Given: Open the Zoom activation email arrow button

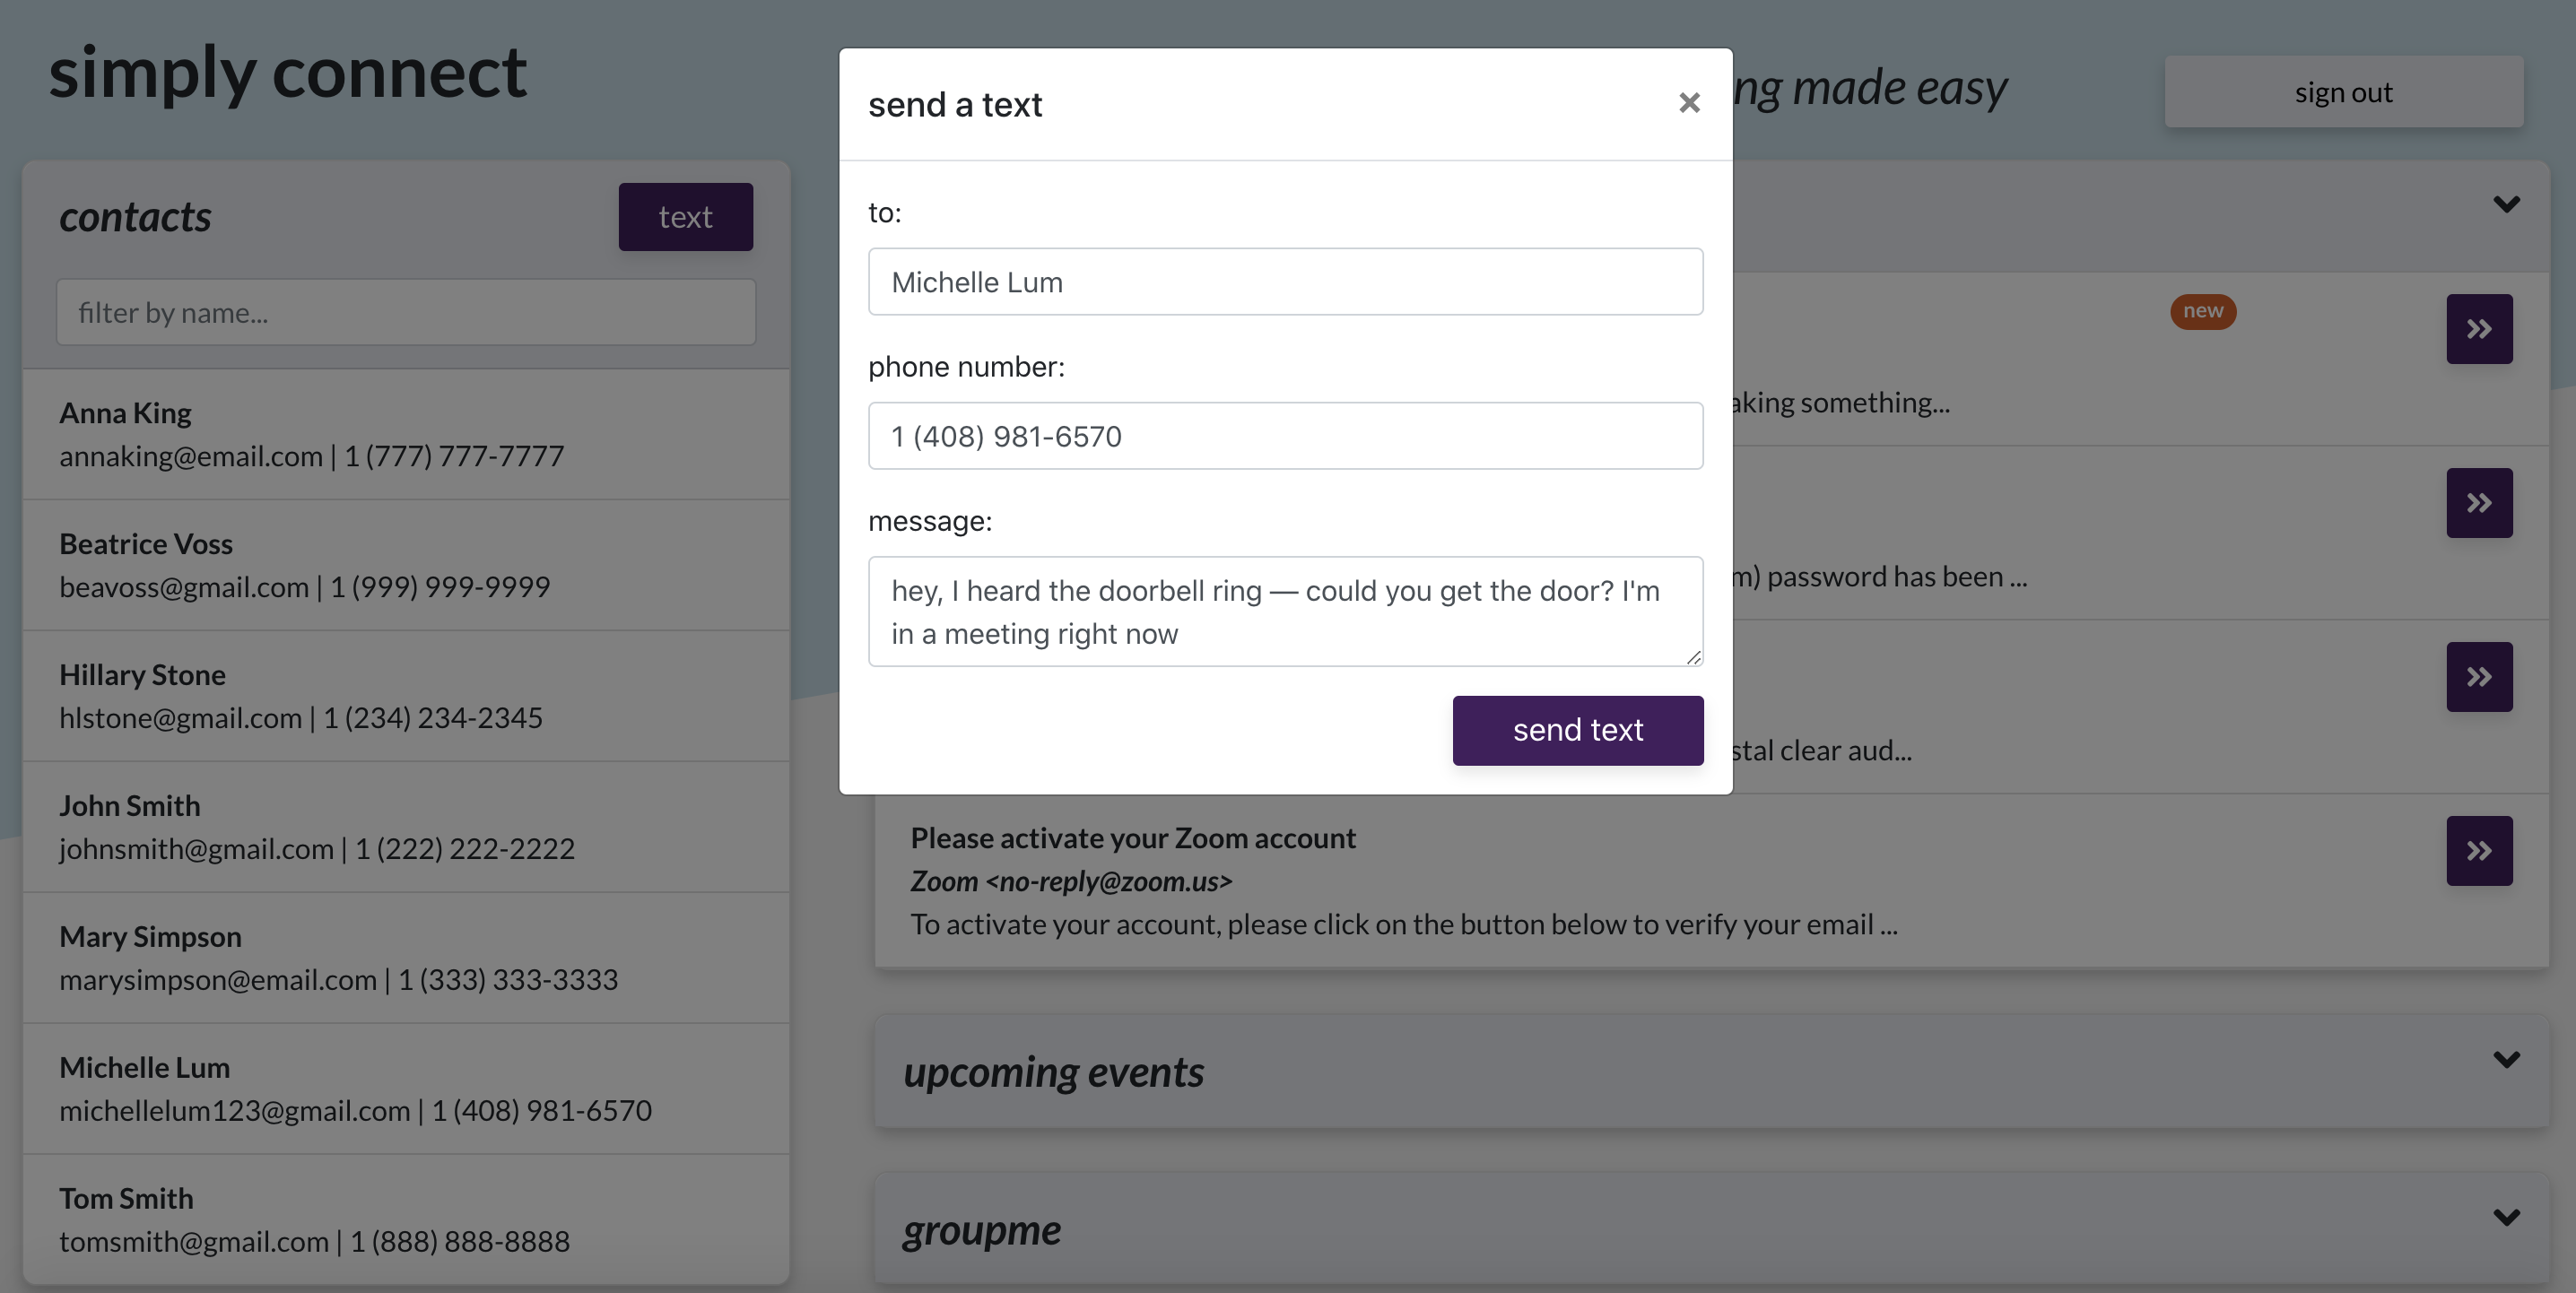Looking at the screenshot, I should [2478, 851].
